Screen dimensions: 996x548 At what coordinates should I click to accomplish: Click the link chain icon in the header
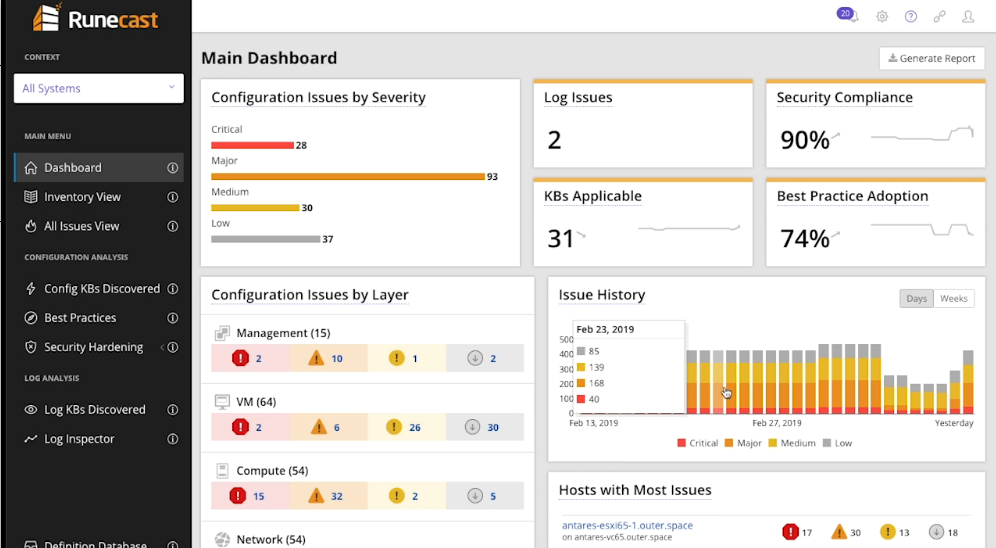coord(939,17)
